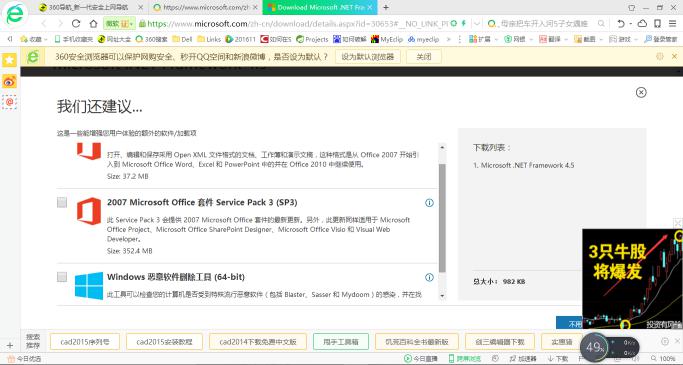Viewport: 683px width, 365px height.
Task: Show more bookmarks with chevron
Action: [448, 39]
